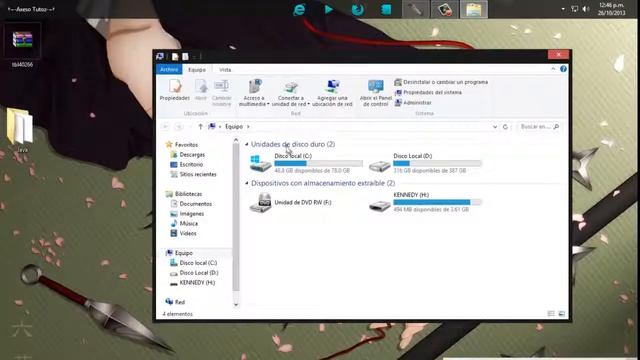Switch to the Equipo ribbon tab
The width and height of the screenshot is (640, 360).
point(197,70)
